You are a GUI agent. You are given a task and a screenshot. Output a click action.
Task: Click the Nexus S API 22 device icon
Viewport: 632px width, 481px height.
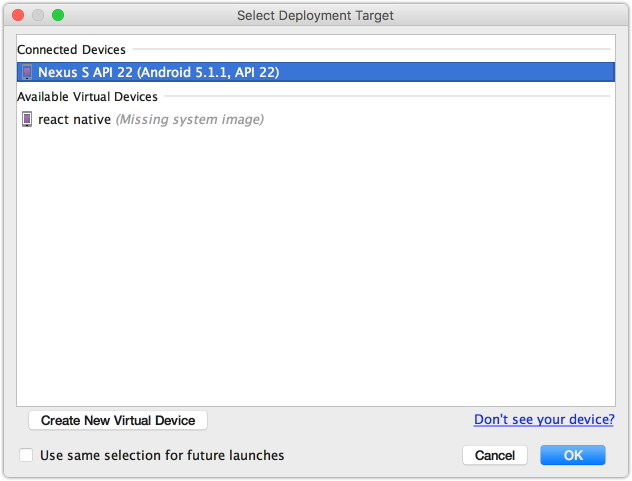click(27, 72)
